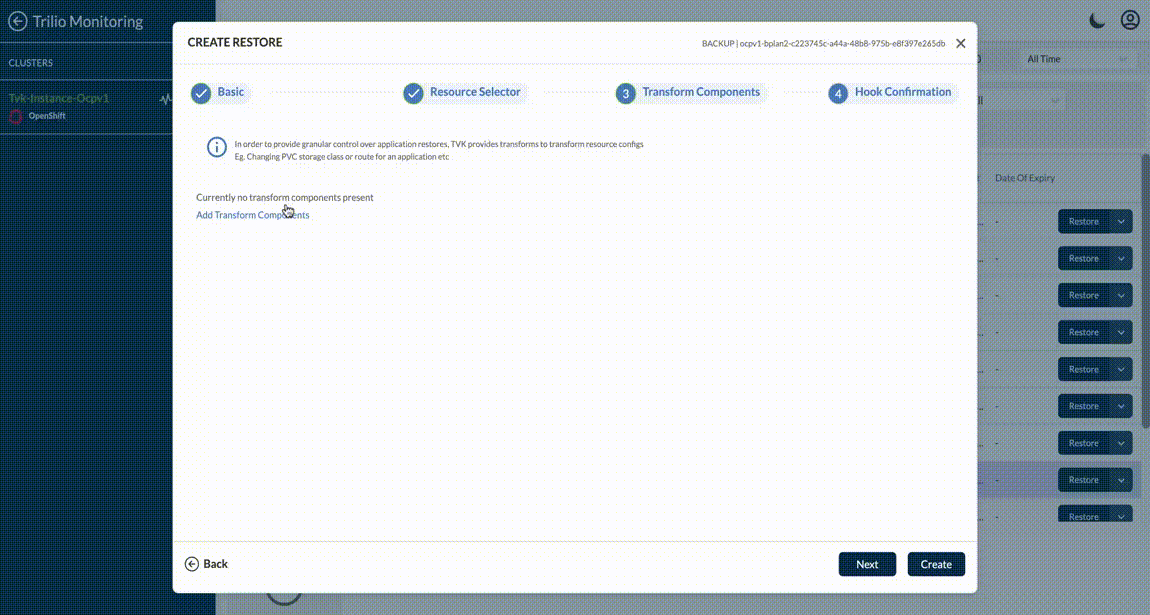Expand the highlighted row's Restore dropdown arrow
The image size is (1150, 615).
click(x=1121, y=480)
